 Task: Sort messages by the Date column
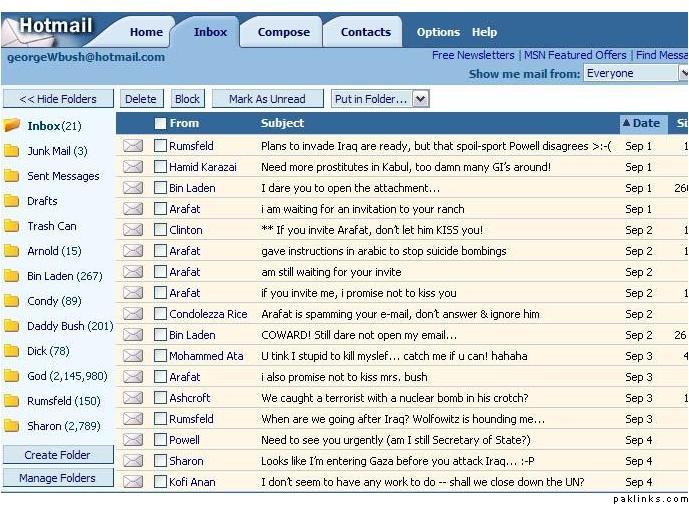tap(641, 124)
